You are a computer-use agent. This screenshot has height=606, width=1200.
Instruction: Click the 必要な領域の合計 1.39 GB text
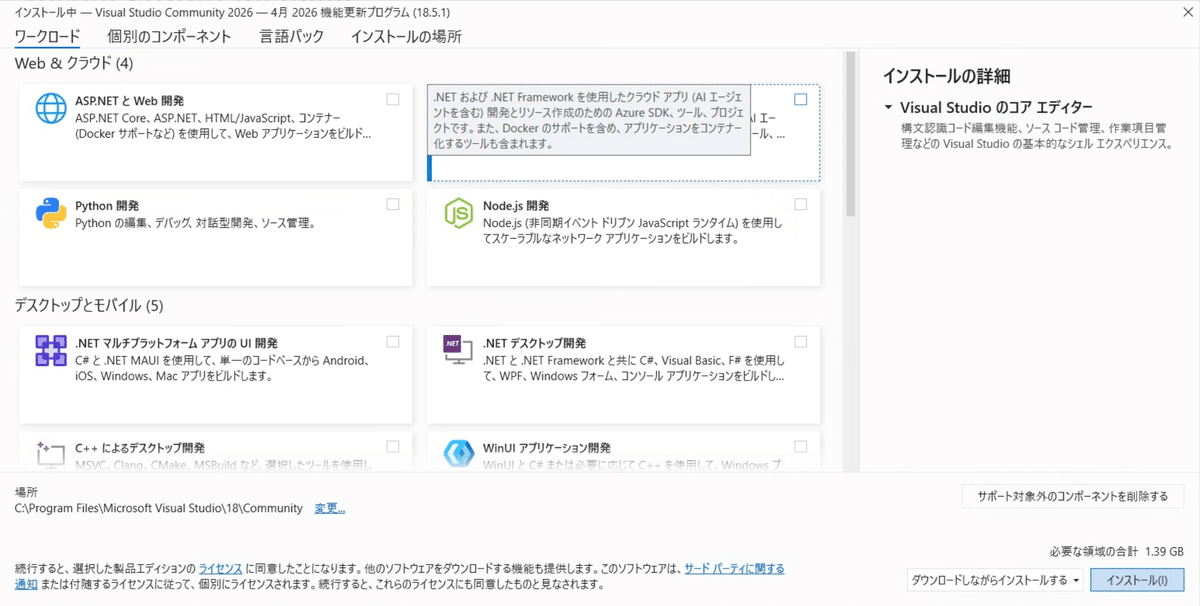1116,552
